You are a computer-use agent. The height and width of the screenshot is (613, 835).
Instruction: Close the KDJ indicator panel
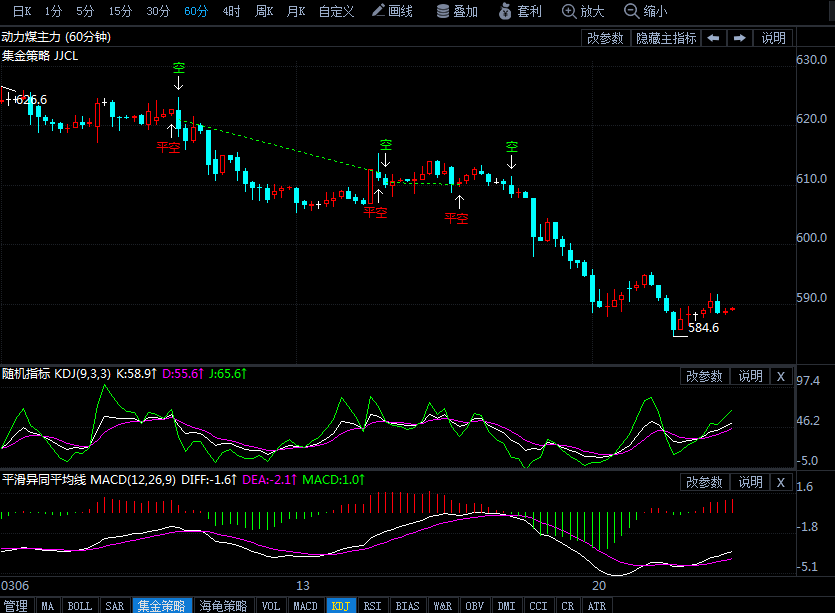(781, 377)
